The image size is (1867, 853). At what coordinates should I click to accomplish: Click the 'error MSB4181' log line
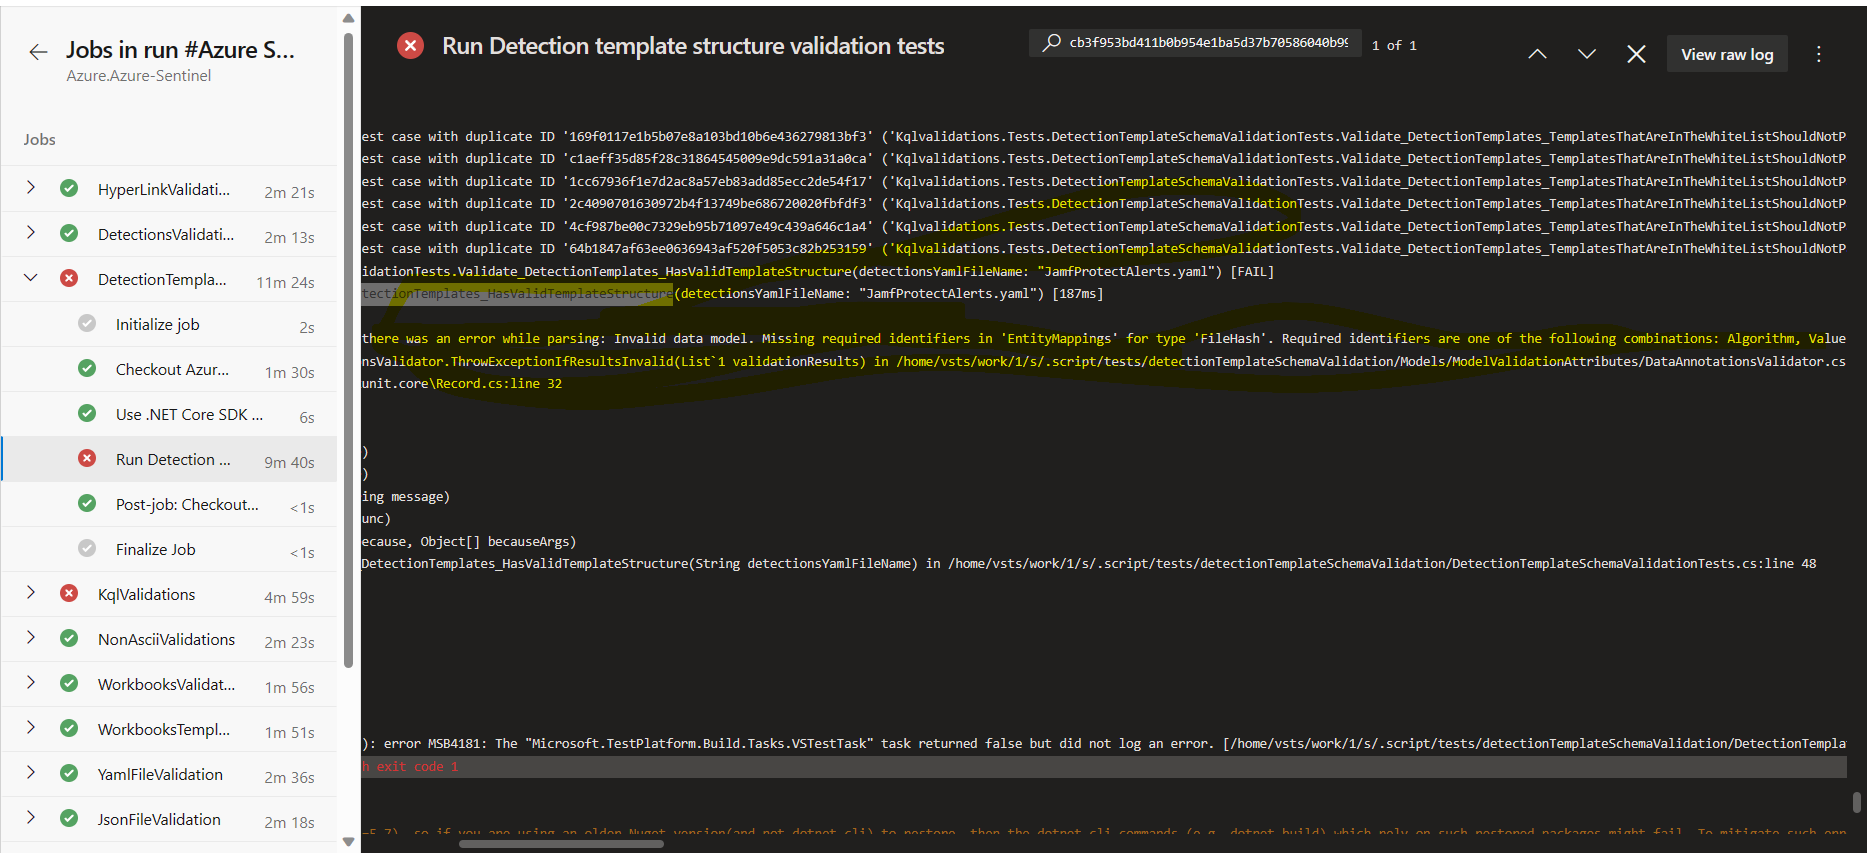click(1104, 744)
